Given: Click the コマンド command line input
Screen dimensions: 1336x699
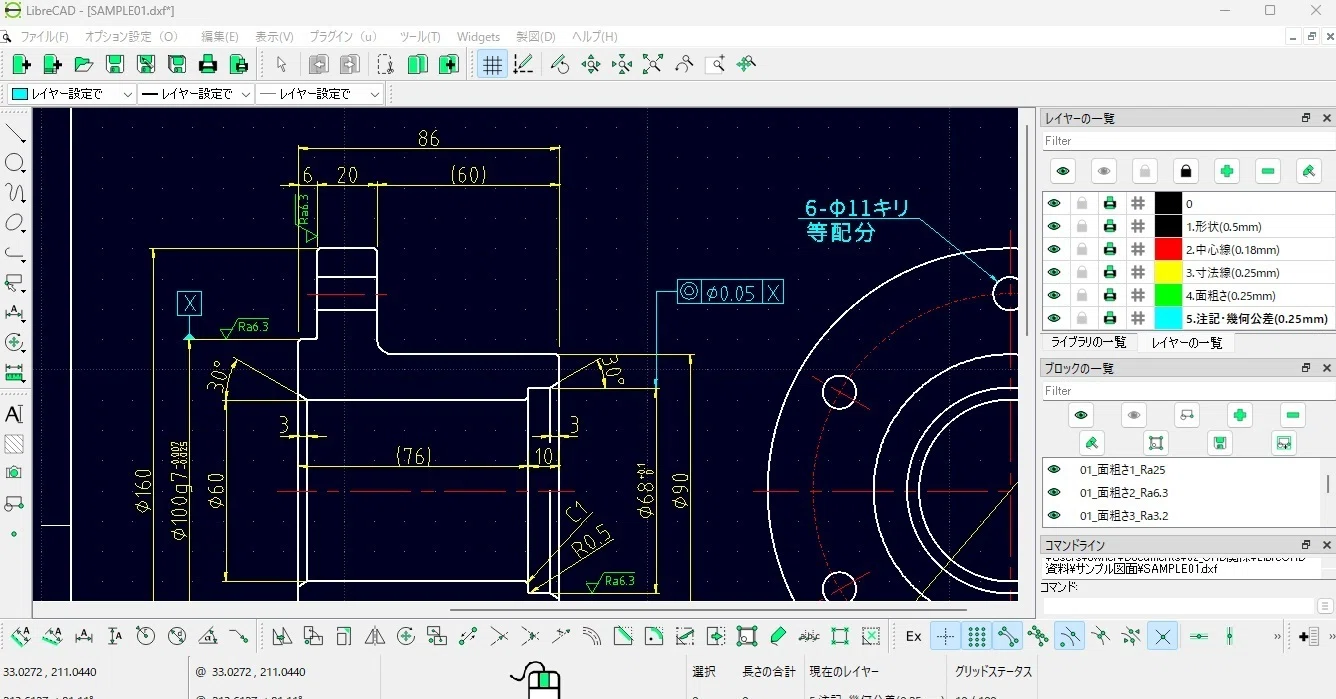Looking at the screenshot, I should click(x=1178, y=606).
